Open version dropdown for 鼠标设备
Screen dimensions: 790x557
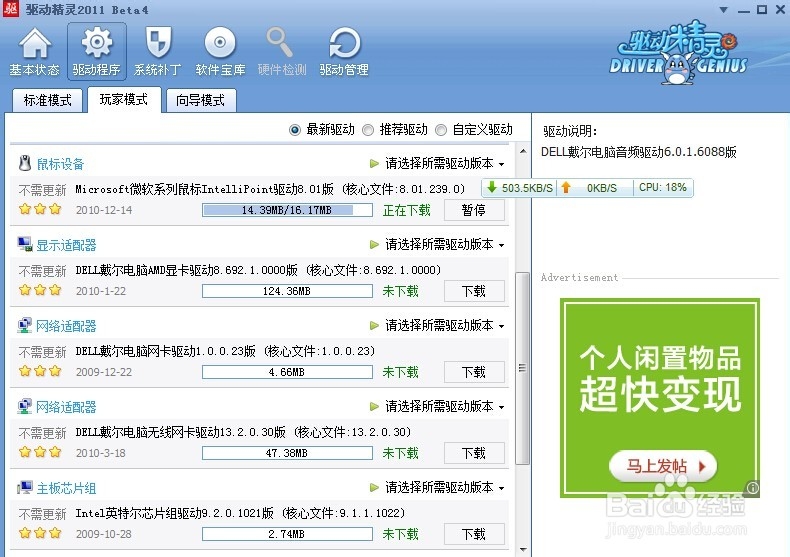tap(437, 164)
